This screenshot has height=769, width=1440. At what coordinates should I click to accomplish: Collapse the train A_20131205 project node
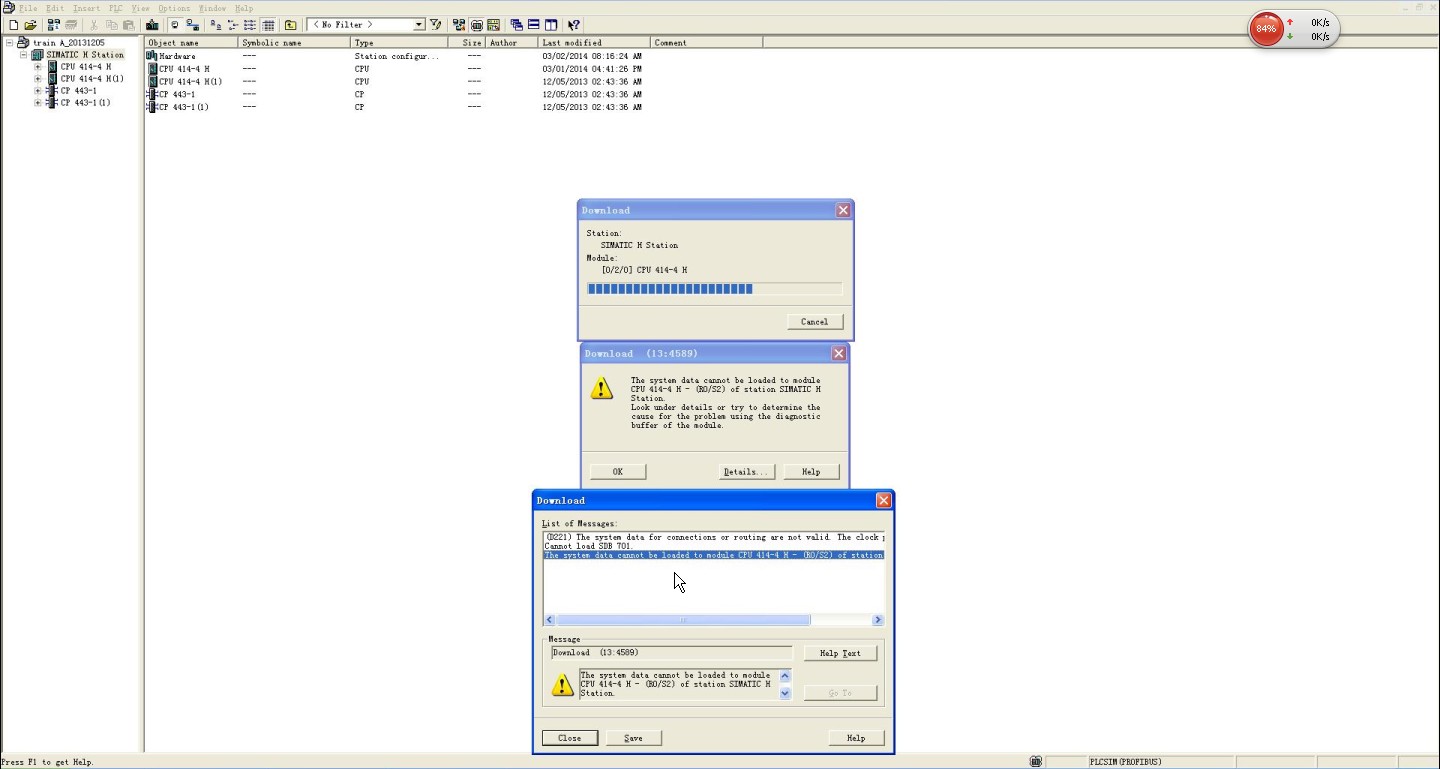coord(9,43)
